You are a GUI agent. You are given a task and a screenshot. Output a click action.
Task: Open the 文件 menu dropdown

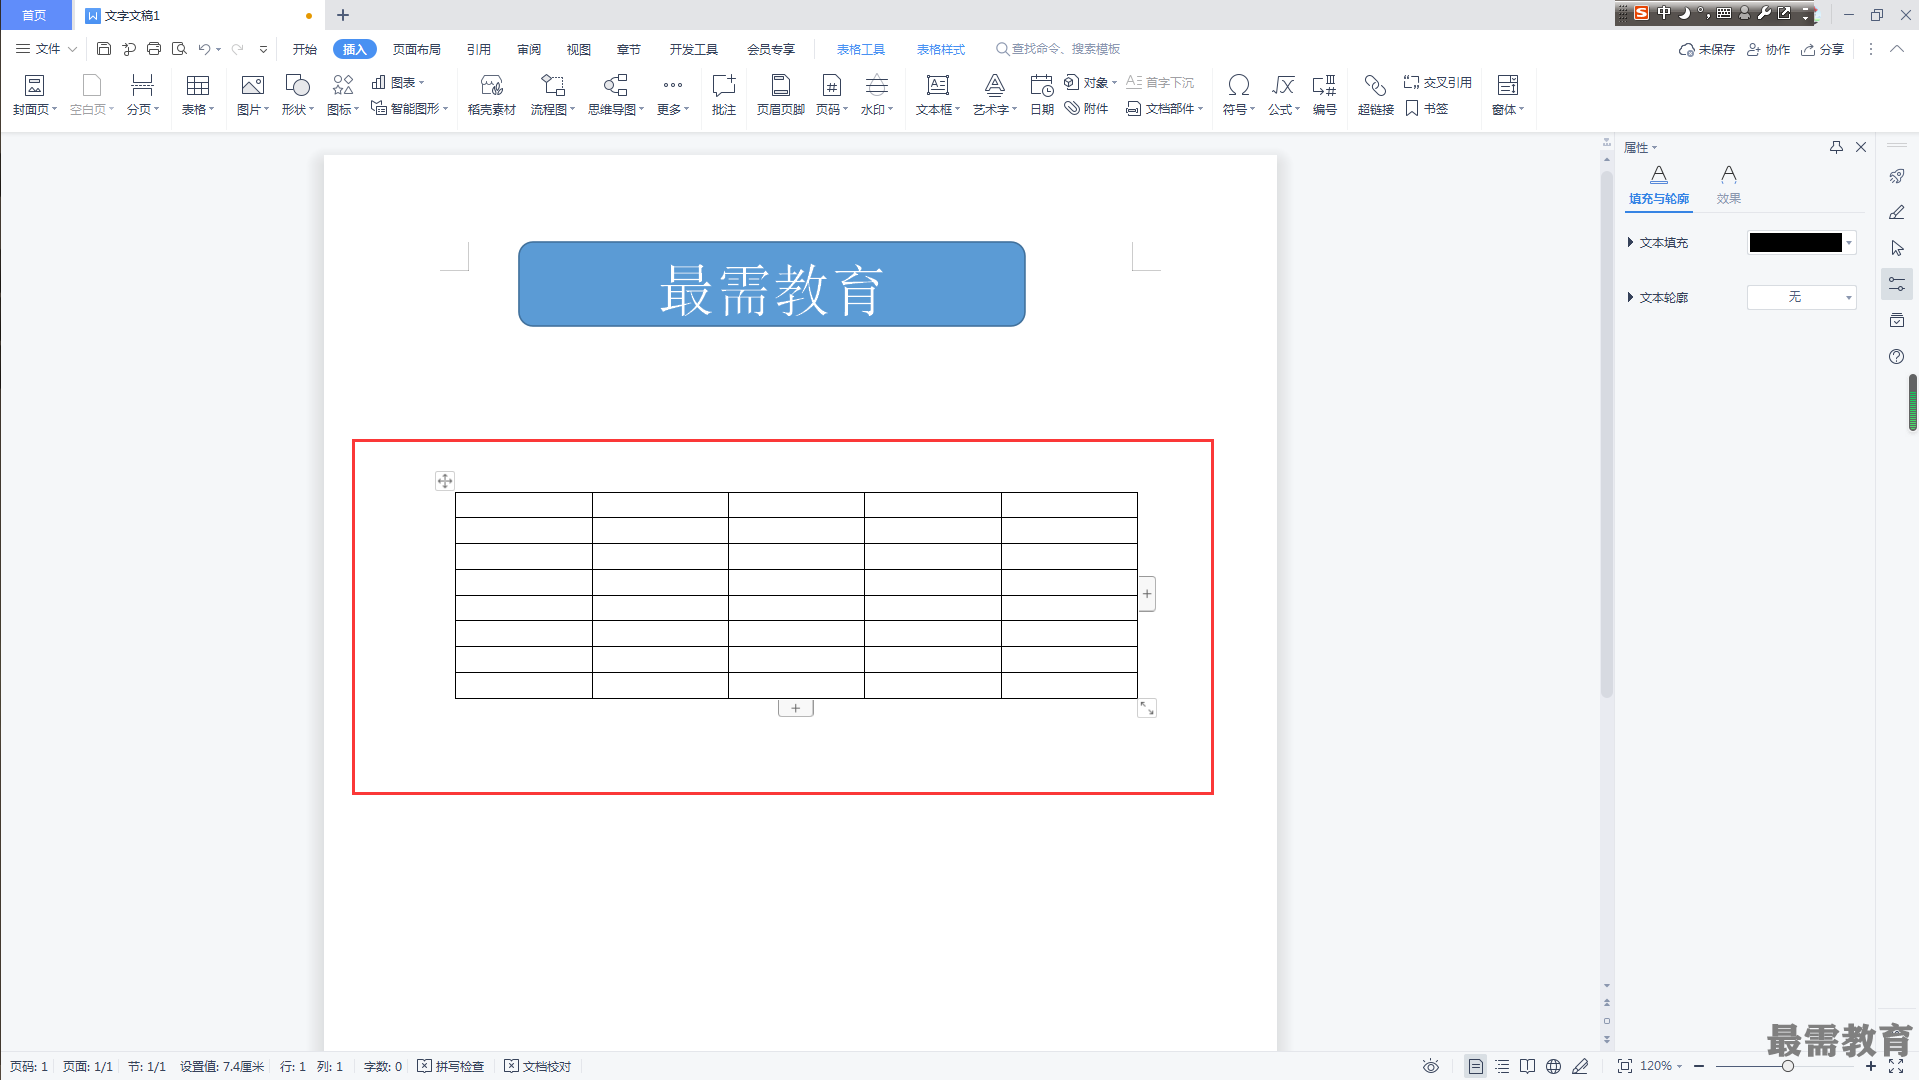click(46, 48)
